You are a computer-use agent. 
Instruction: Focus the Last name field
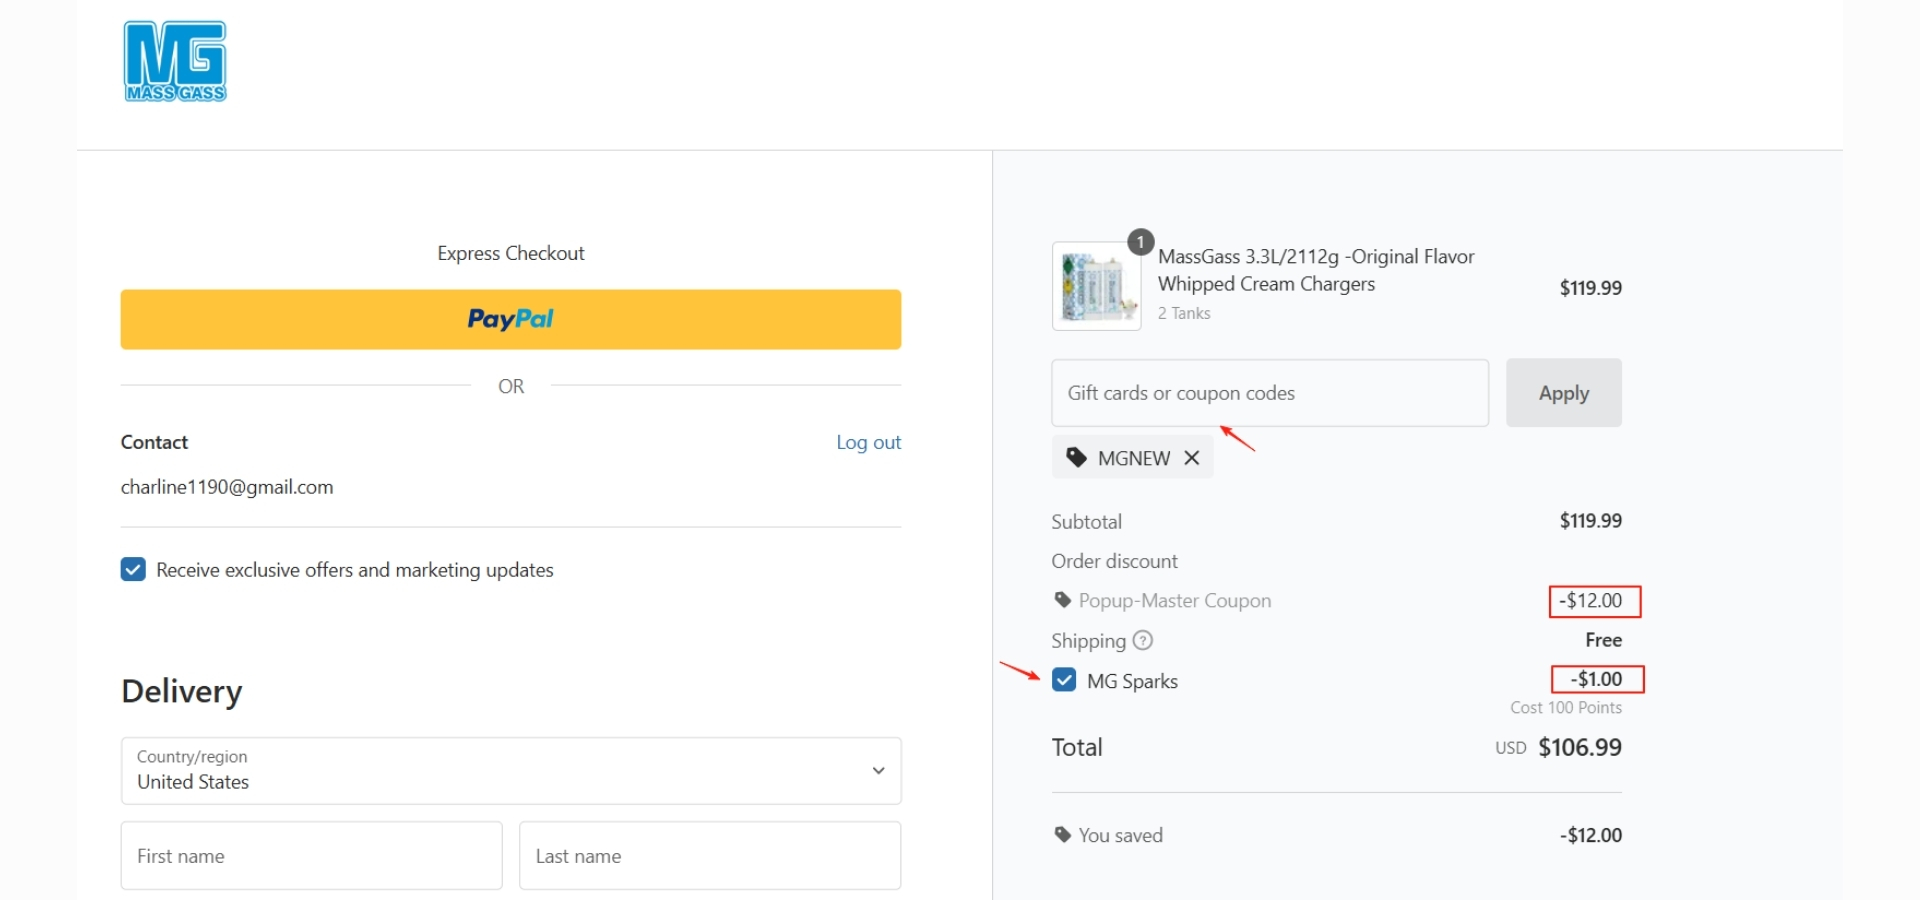coord(710,856)
